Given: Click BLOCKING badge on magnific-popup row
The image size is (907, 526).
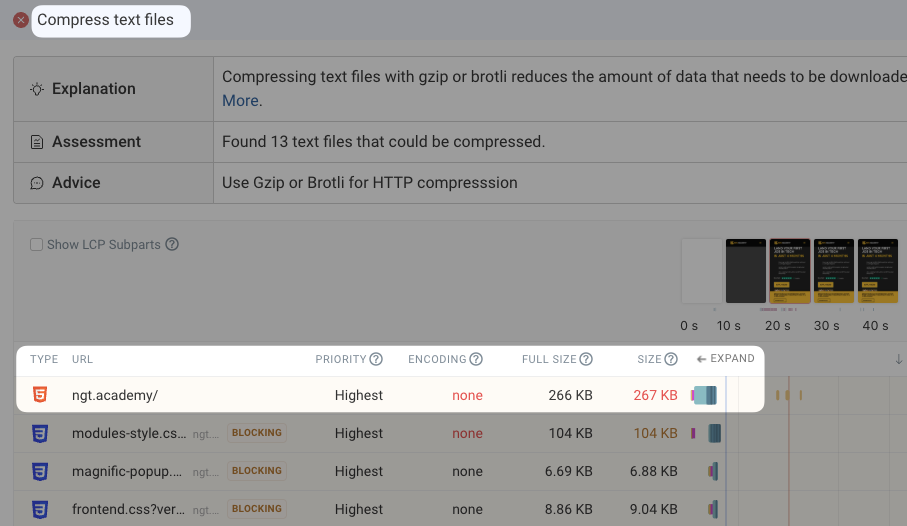Looking at the screenshot, I should click(257, 471).
